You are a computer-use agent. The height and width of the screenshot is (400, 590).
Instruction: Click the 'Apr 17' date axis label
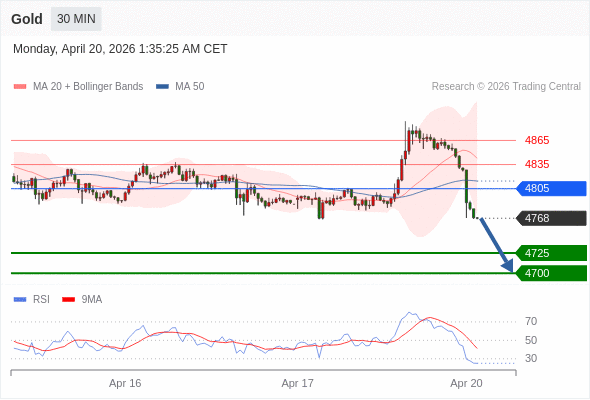point(297,383)
